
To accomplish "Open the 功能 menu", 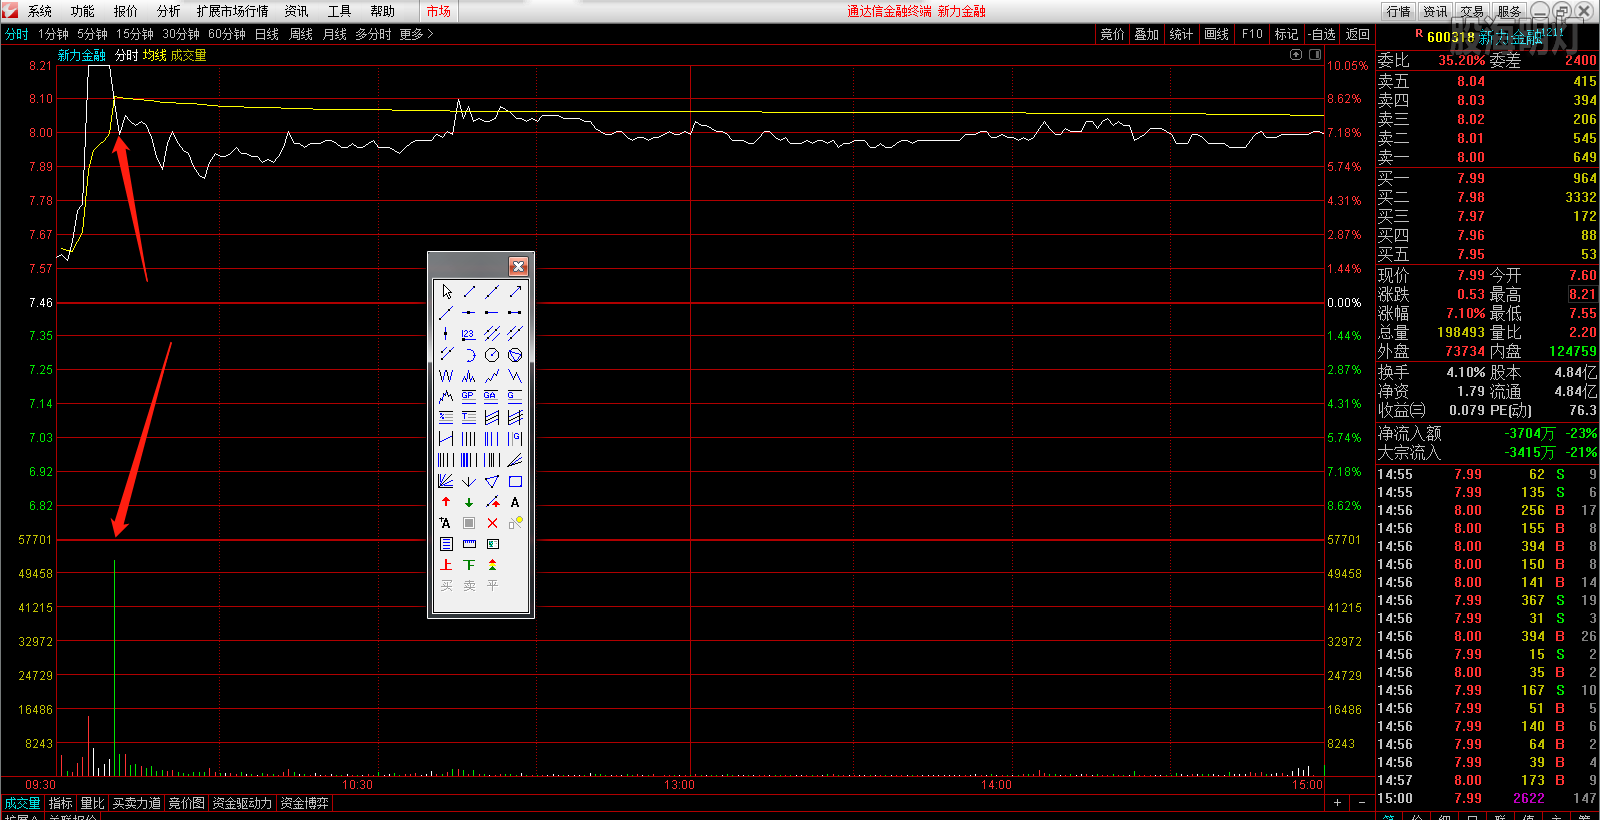I will point(83,11).
